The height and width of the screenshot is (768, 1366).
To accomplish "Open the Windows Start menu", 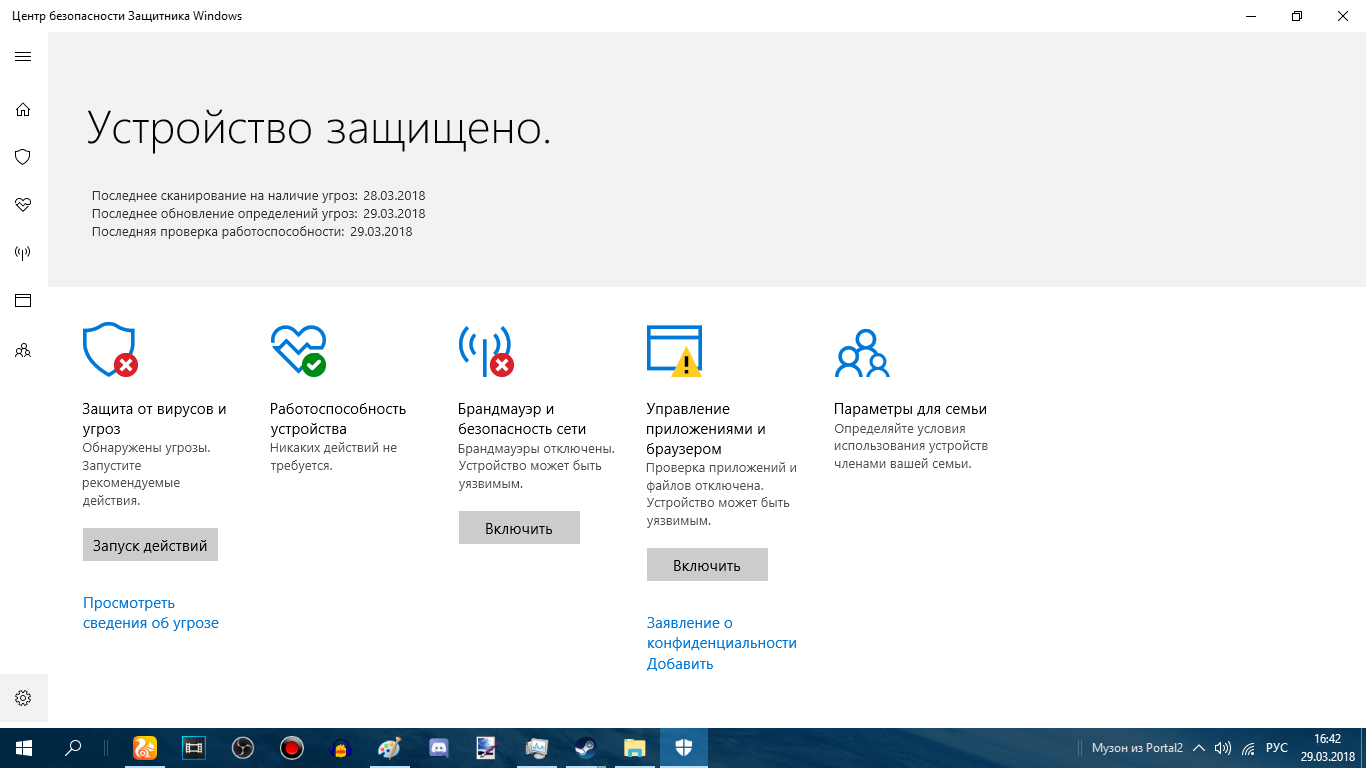I will click(x=23, y=748).
